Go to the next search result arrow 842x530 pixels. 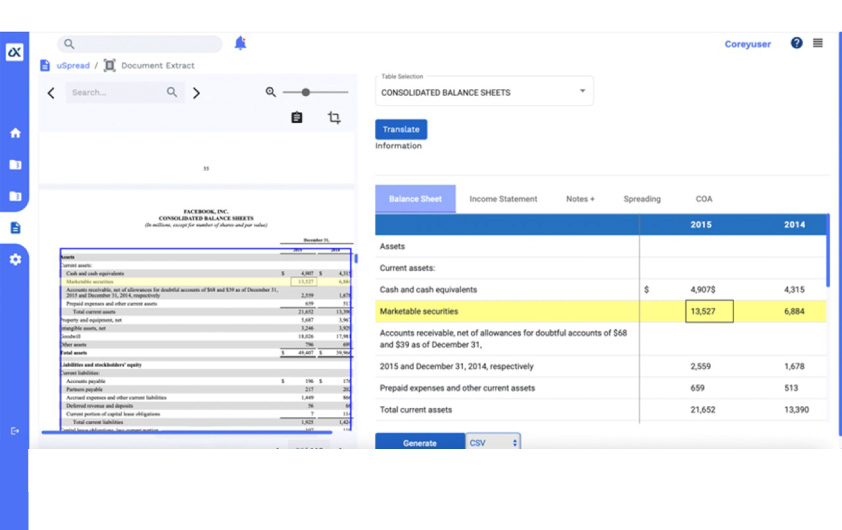(x=197, y=93)
